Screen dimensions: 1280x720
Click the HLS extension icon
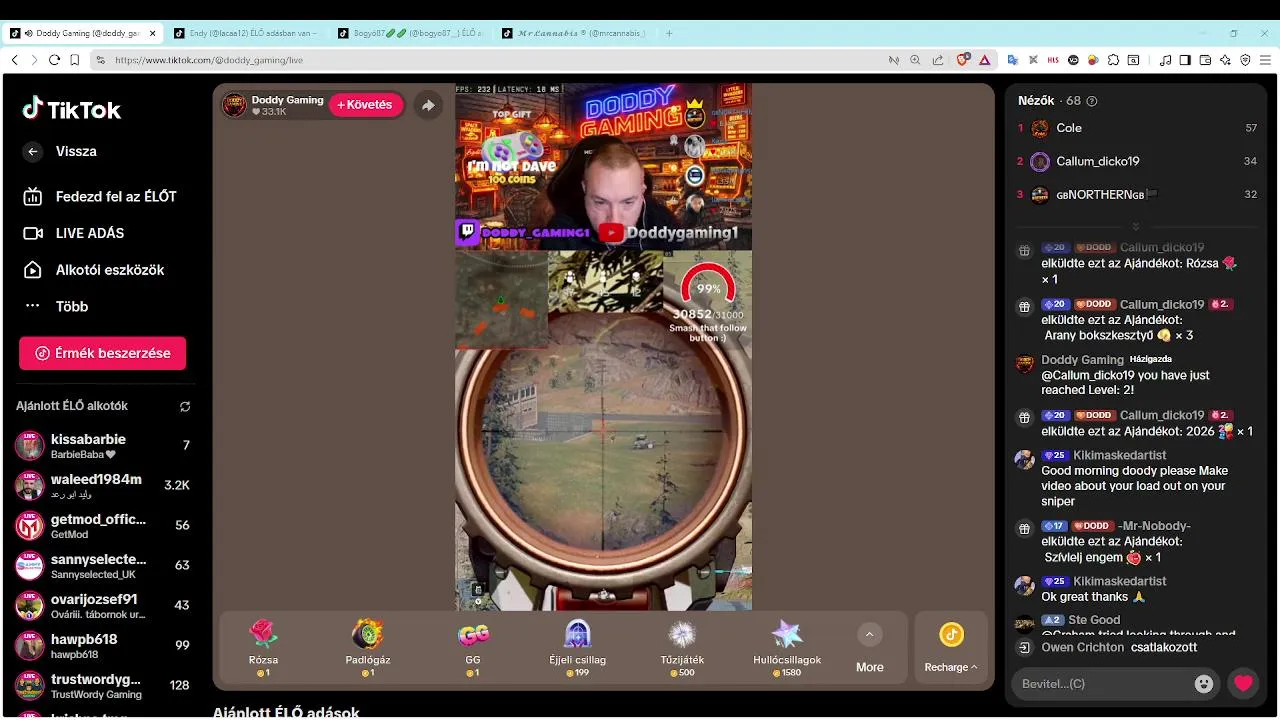tap(1053, 60)
